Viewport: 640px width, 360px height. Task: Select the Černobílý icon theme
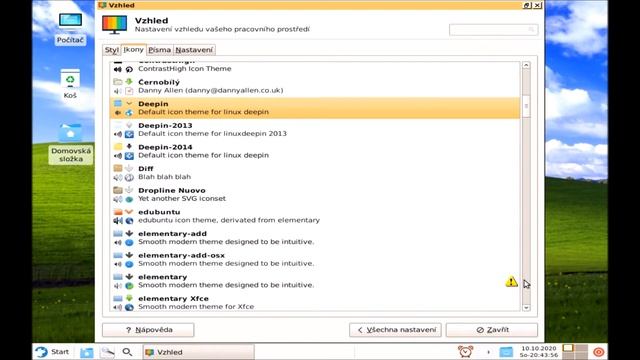point(315,86)
